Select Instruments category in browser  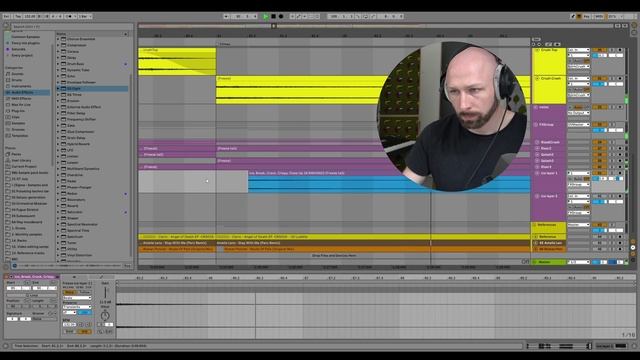(x=21, y=86)
